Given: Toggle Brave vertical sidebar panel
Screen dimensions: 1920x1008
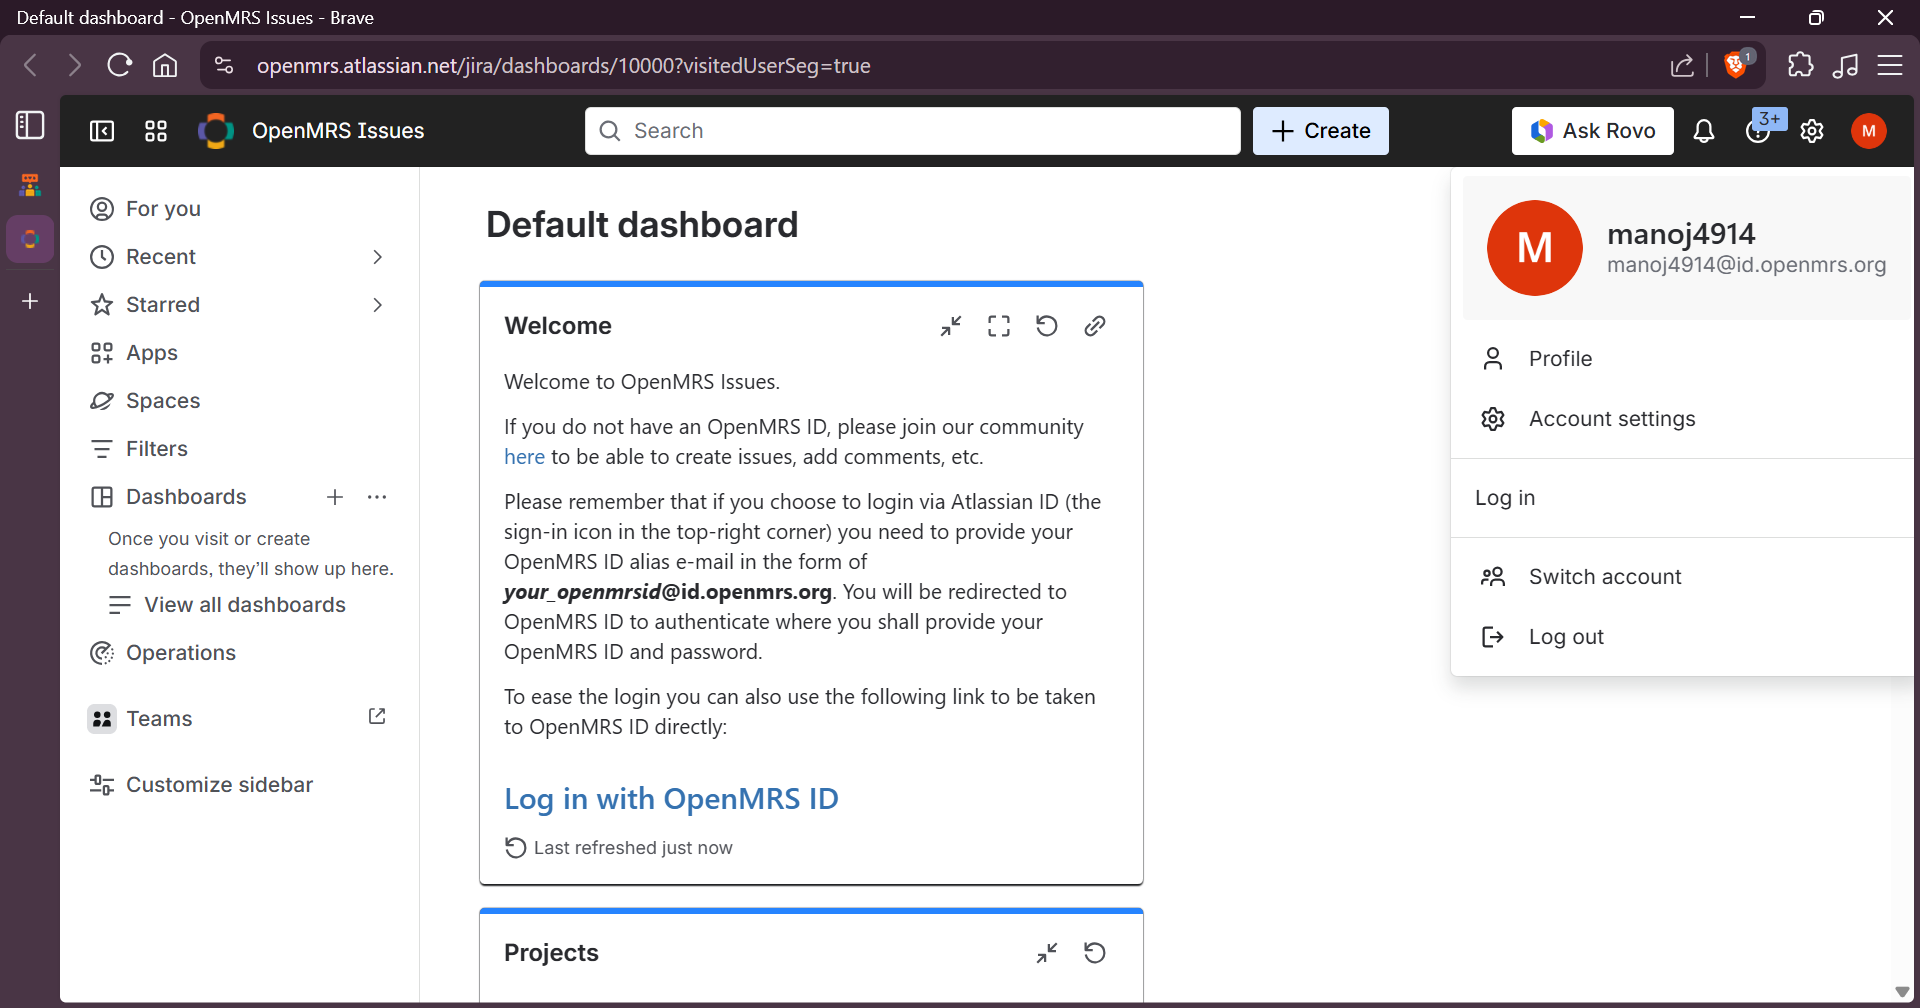Looking at the screenshot, I should point(30,125).
